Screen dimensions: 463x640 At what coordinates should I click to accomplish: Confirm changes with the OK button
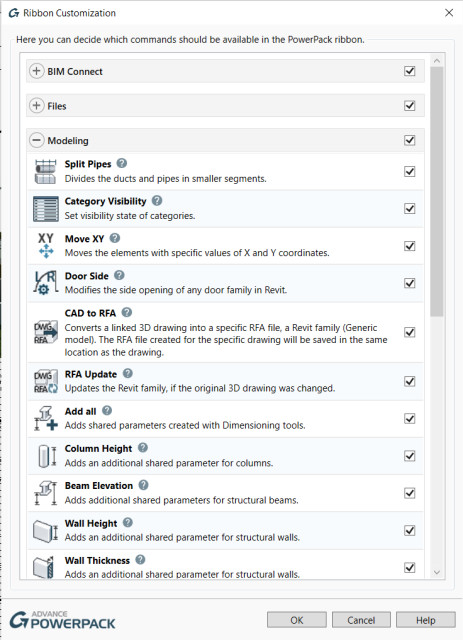[297, 620]
